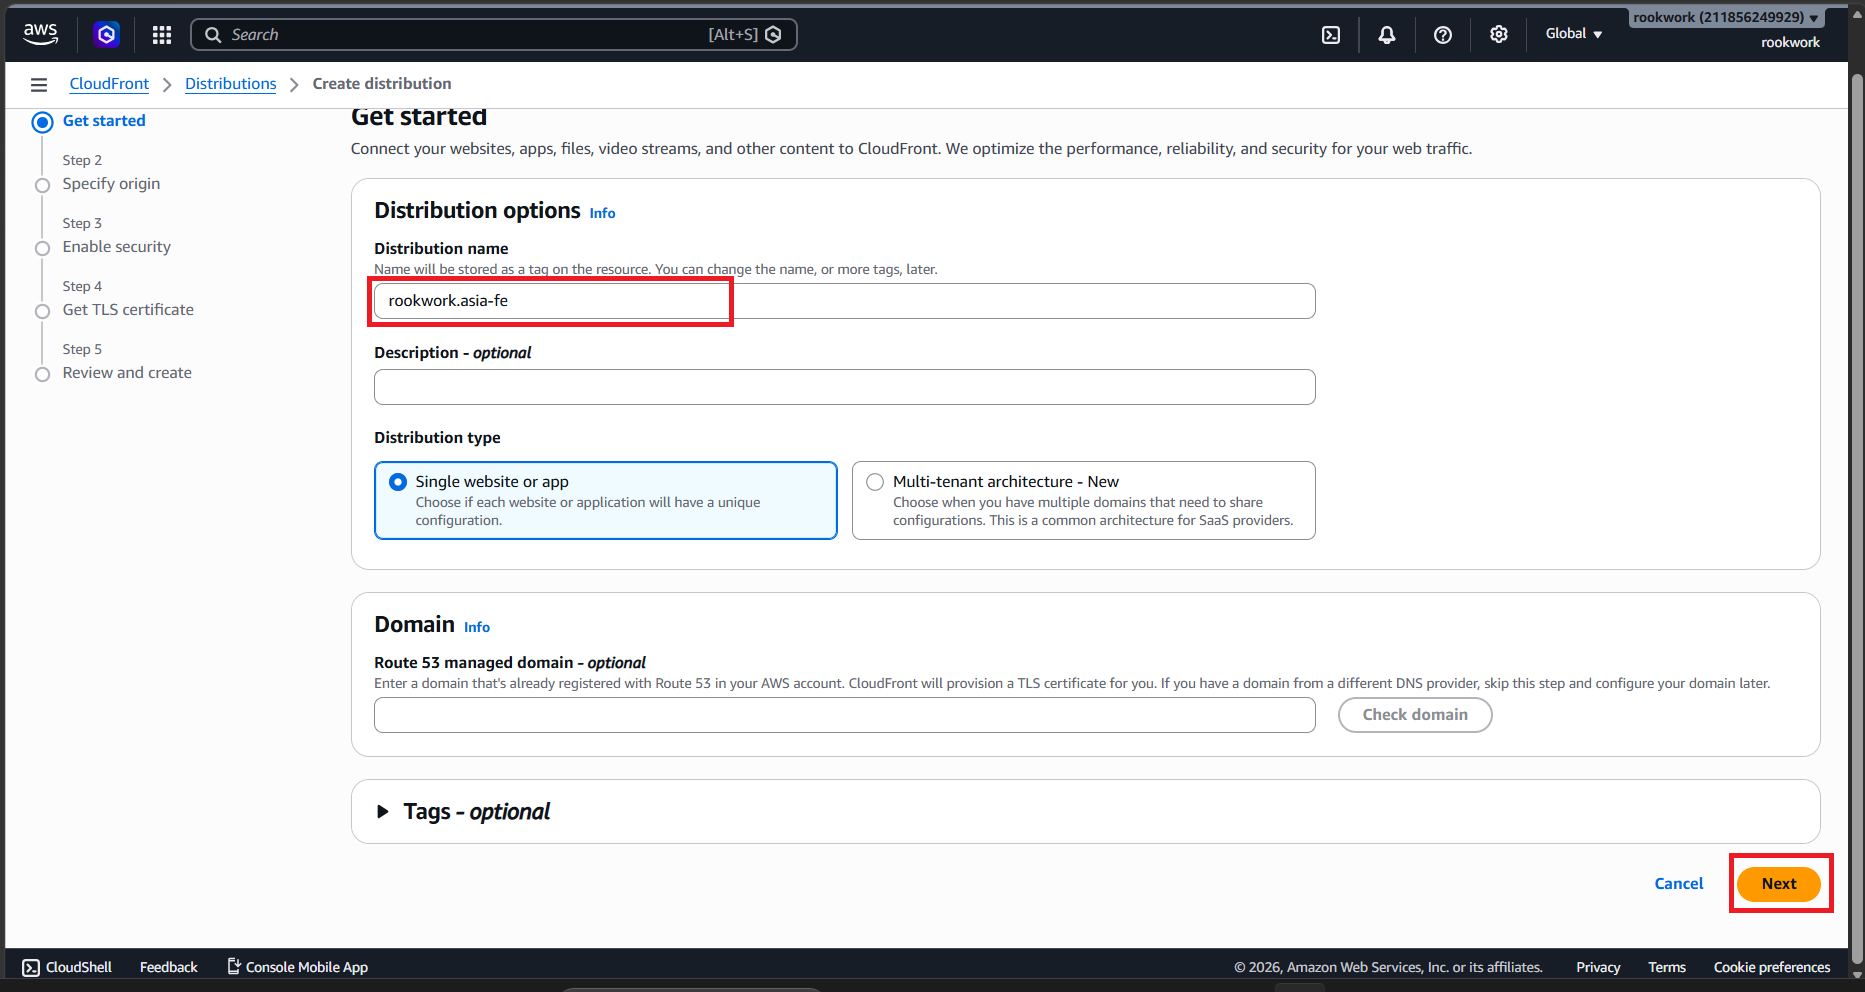Click the top search box
Screen dimensions: 1865x992
[494, 35]
